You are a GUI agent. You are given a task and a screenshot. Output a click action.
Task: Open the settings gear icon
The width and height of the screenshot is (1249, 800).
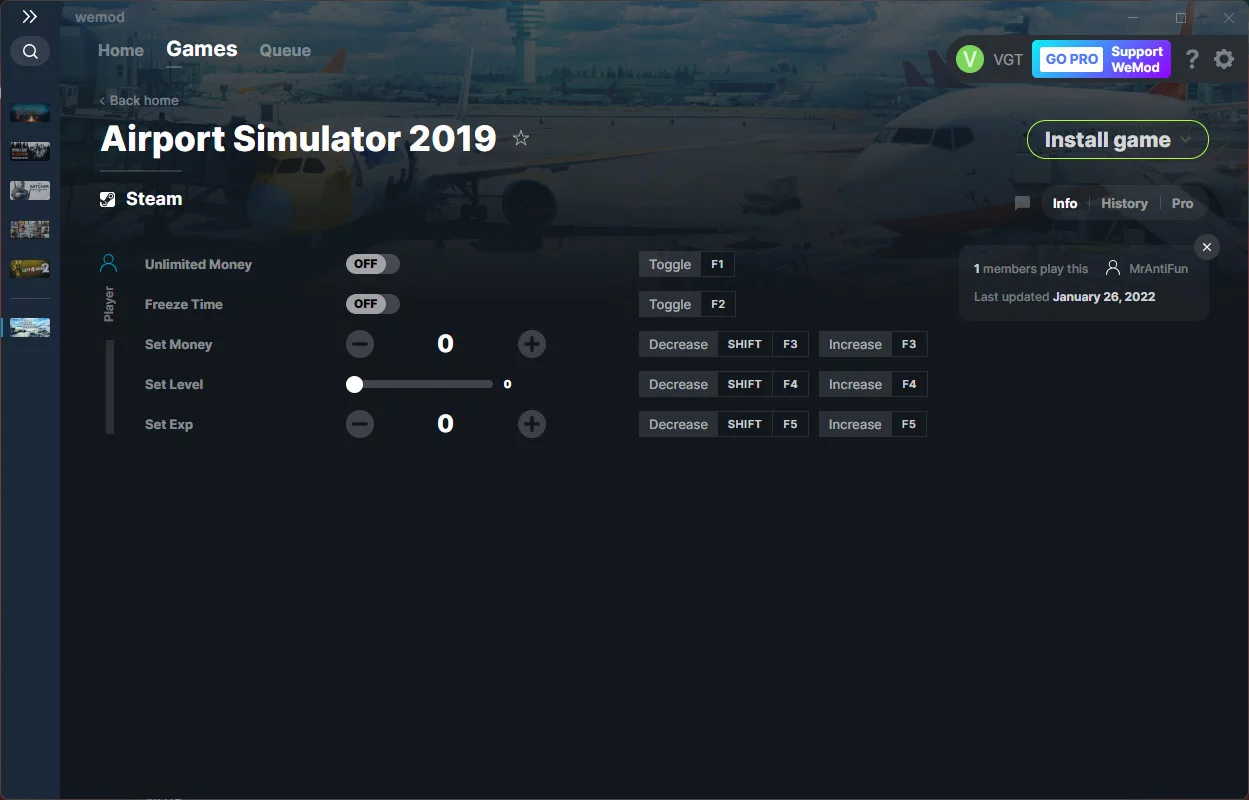click(1224, 59)
